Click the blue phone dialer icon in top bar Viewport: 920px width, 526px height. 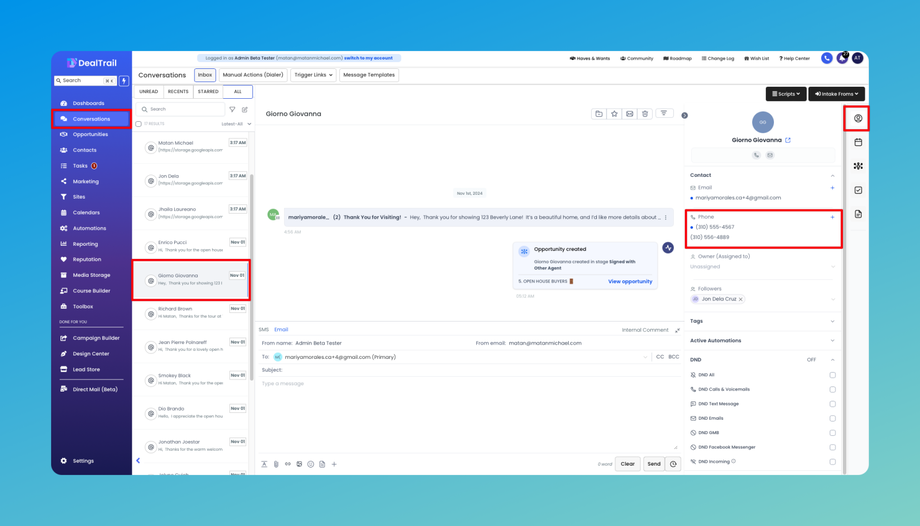click(x=827, y=58)
